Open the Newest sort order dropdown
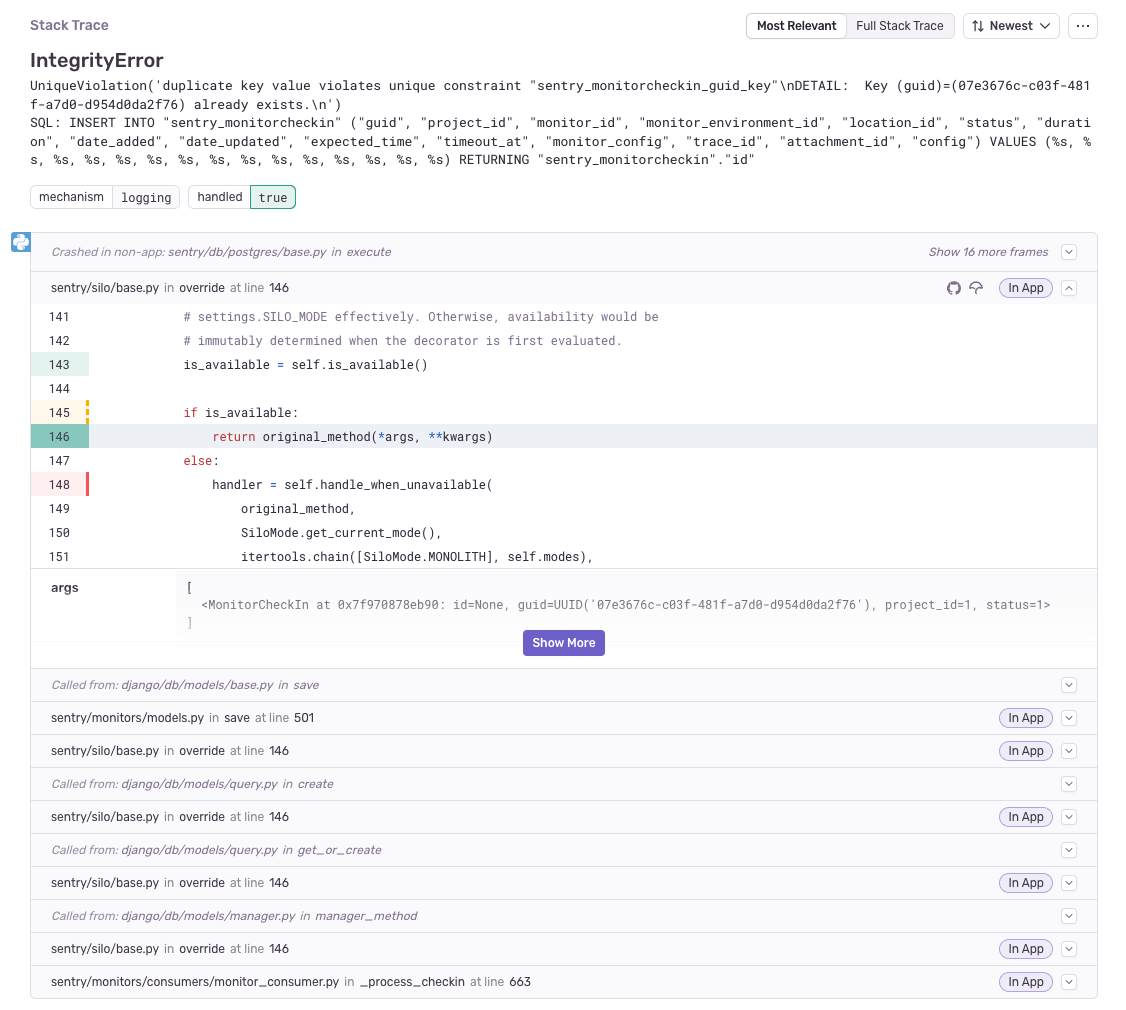The height and width of the screenshot is (1010, 1126). 1010,26
